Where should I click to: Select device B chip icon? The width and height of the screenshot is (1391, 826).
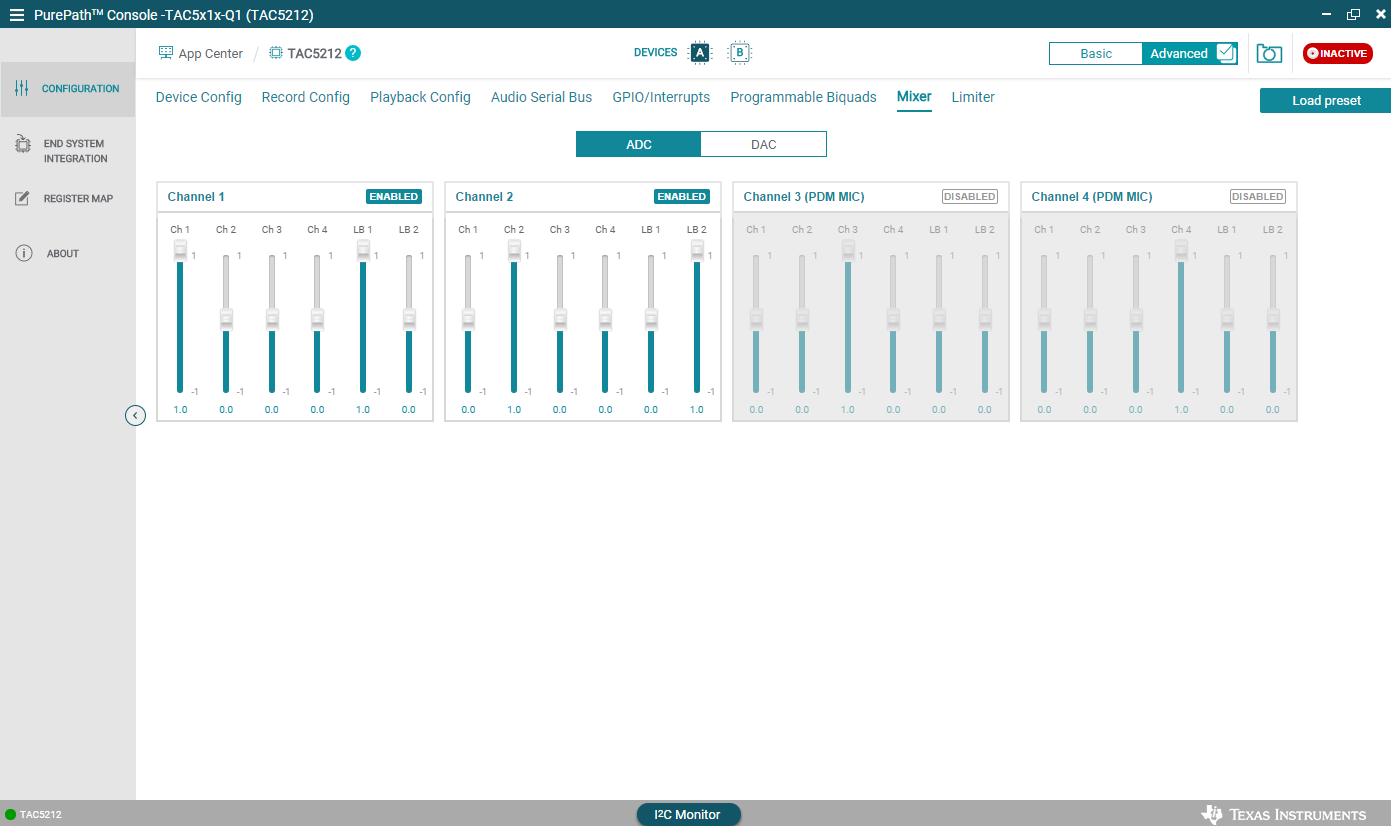(x=739, y=53)
